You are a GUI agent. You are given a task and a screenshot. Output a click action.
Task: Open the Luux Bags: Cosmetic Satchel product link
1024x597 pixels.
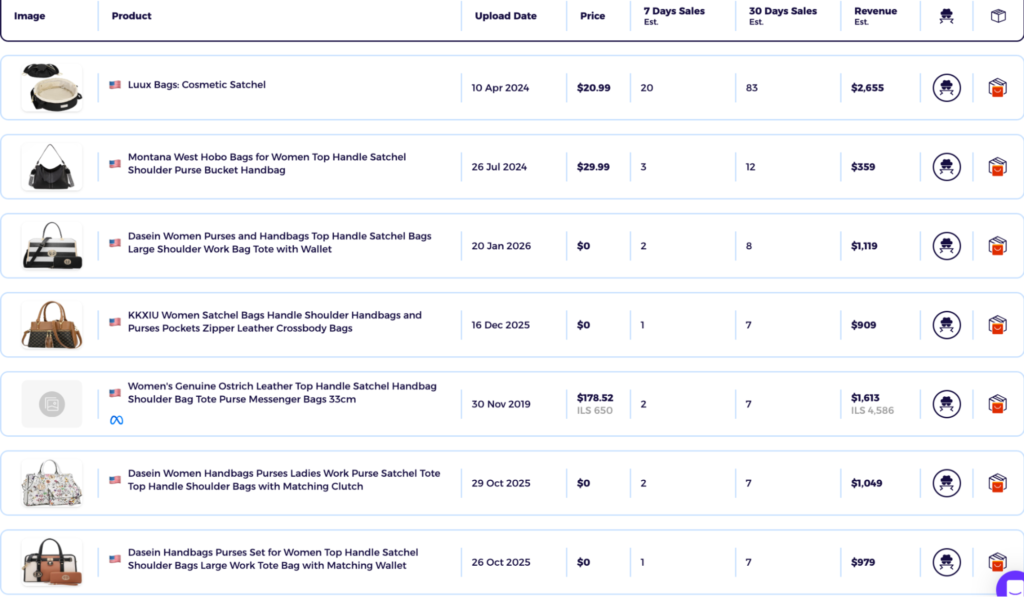(197, 84)
